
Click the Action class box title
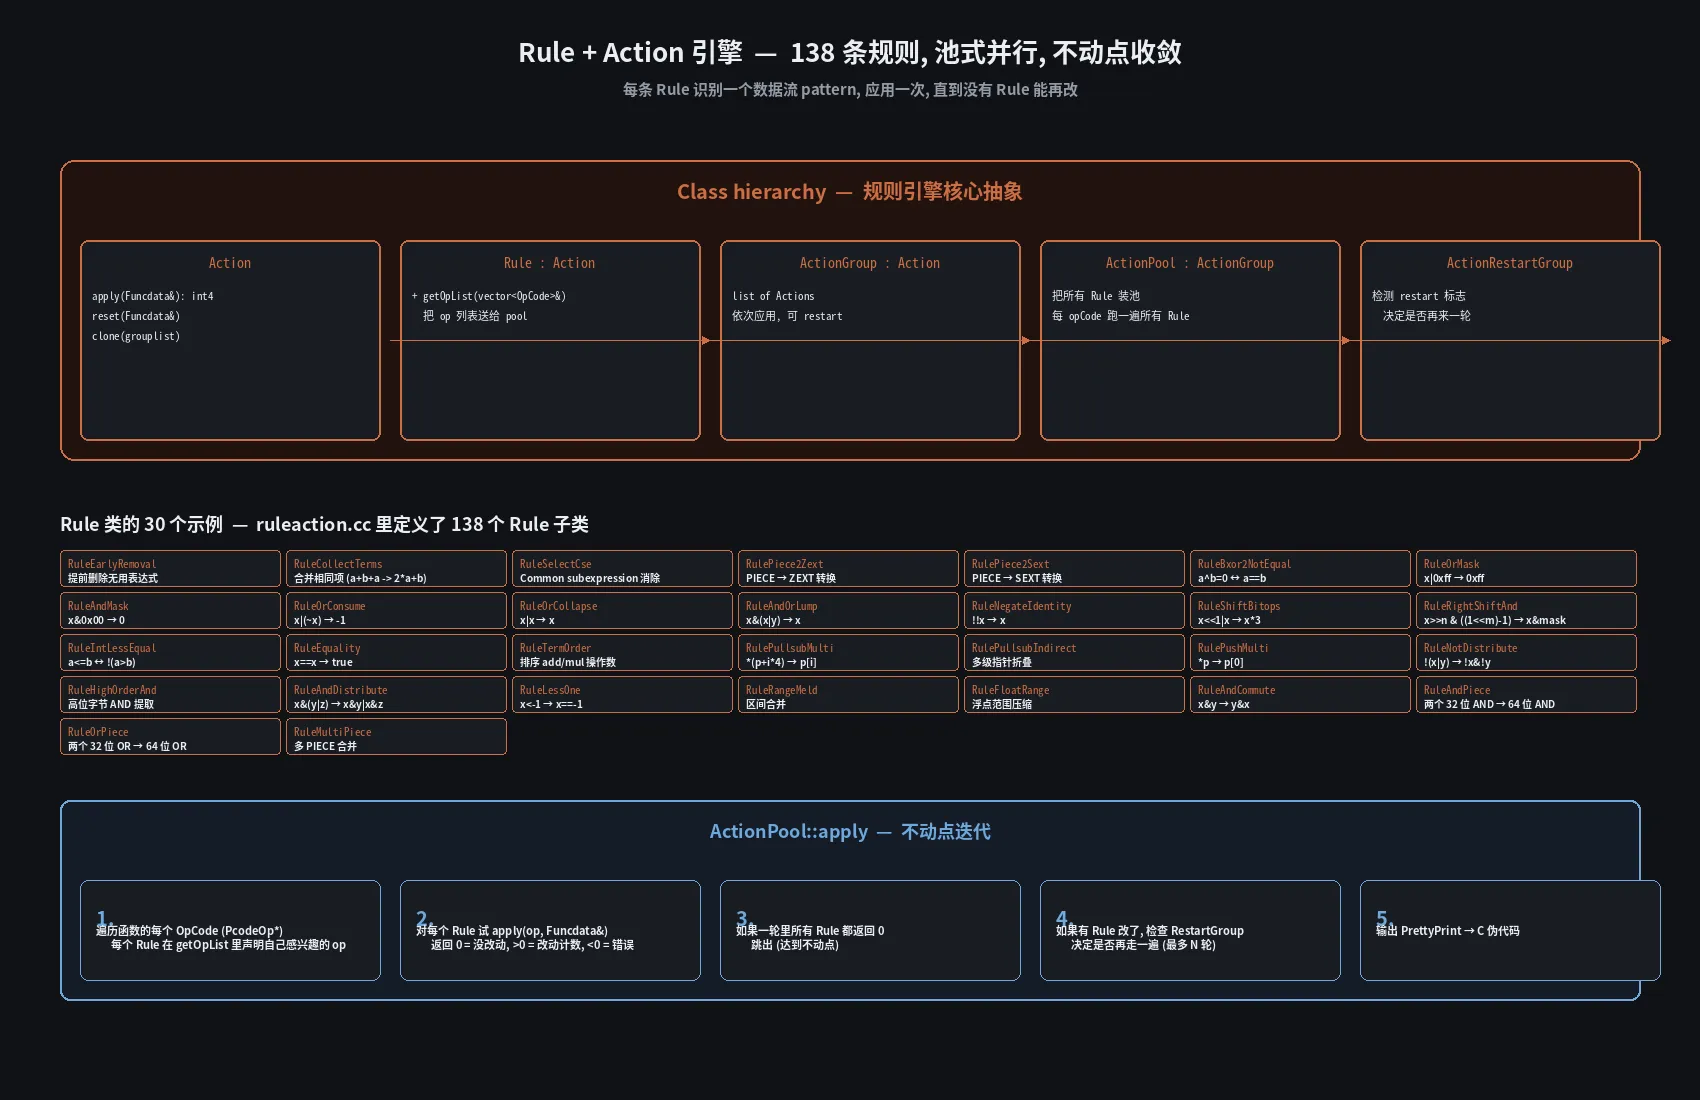pyautogui.click(x=230, y=263)
